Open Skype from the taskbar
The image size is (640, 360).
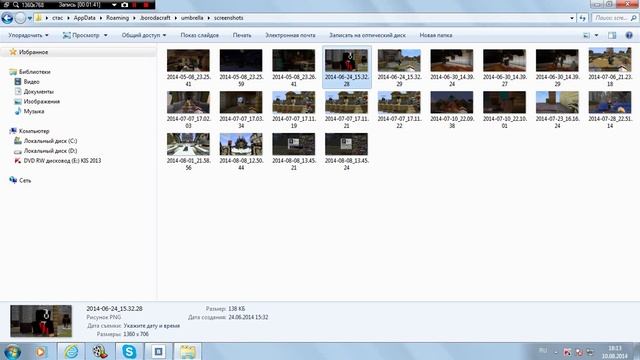click(129, 352)
